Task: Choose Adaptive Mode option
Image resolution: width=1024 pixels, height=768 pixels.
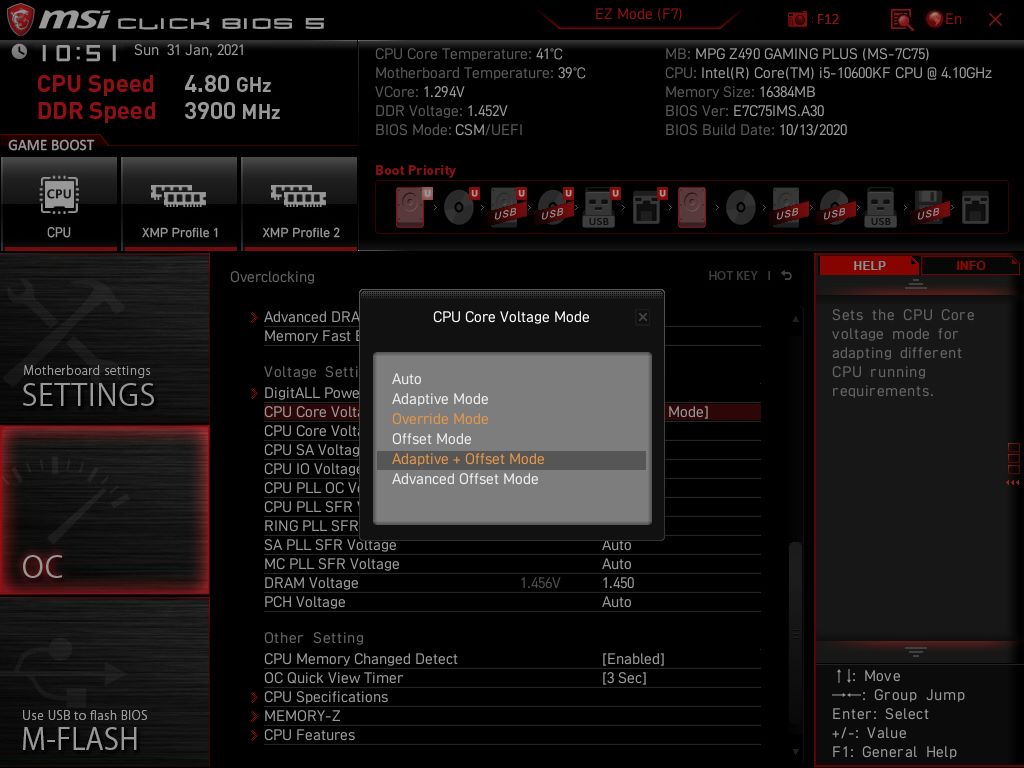Action: click(x=511, y=399)
